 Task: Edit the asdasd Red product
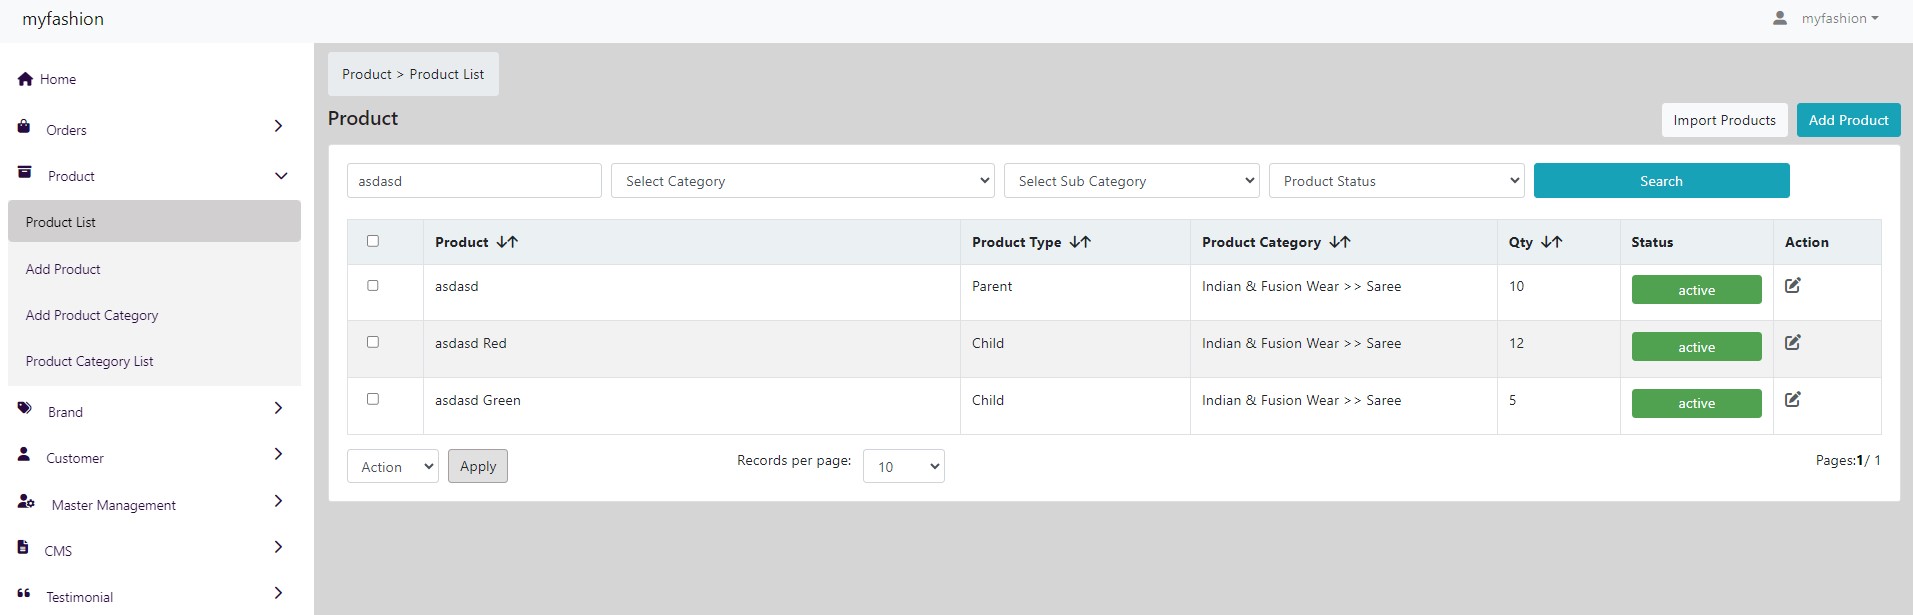[x=1793, y=343]
